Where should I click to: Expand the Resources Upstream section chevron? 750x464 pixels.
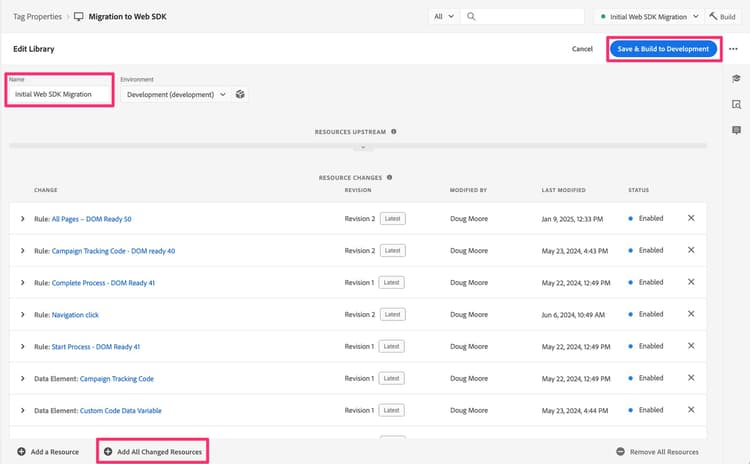[x=363, y=147]
